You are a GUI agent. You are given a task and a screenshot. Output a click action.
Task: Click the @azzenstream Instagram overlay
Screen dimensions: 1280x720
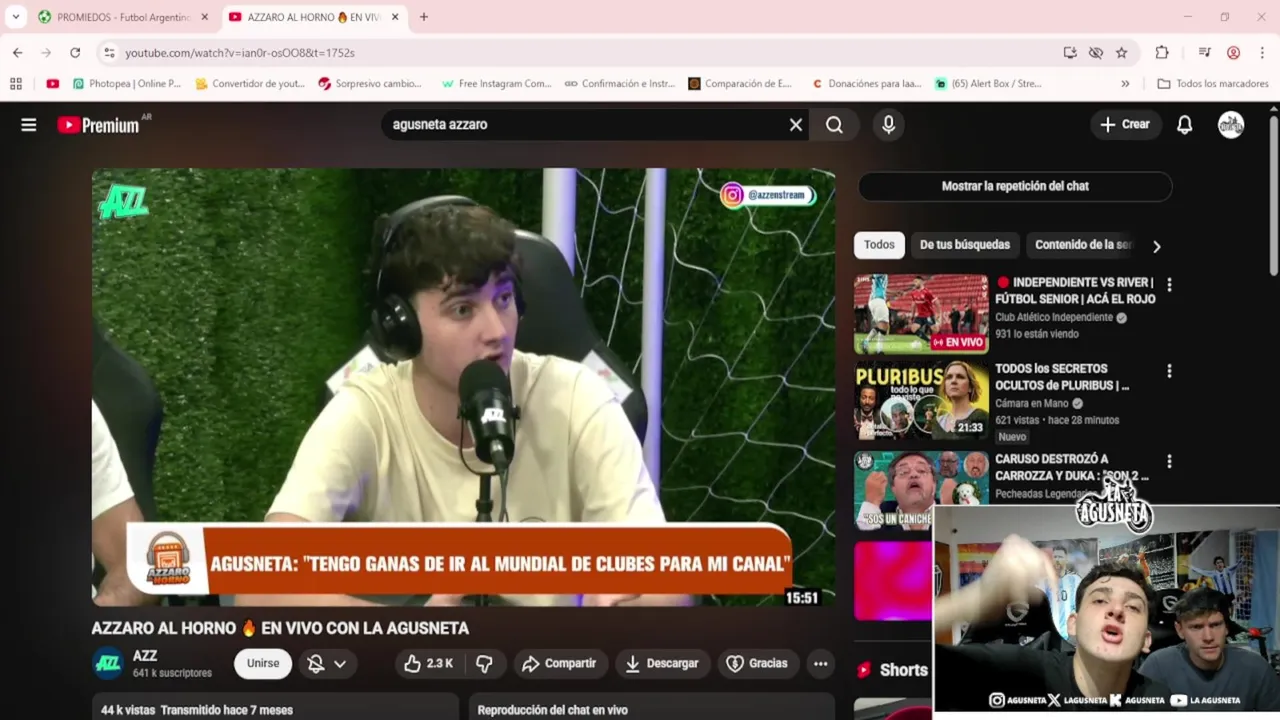point(767,195)
